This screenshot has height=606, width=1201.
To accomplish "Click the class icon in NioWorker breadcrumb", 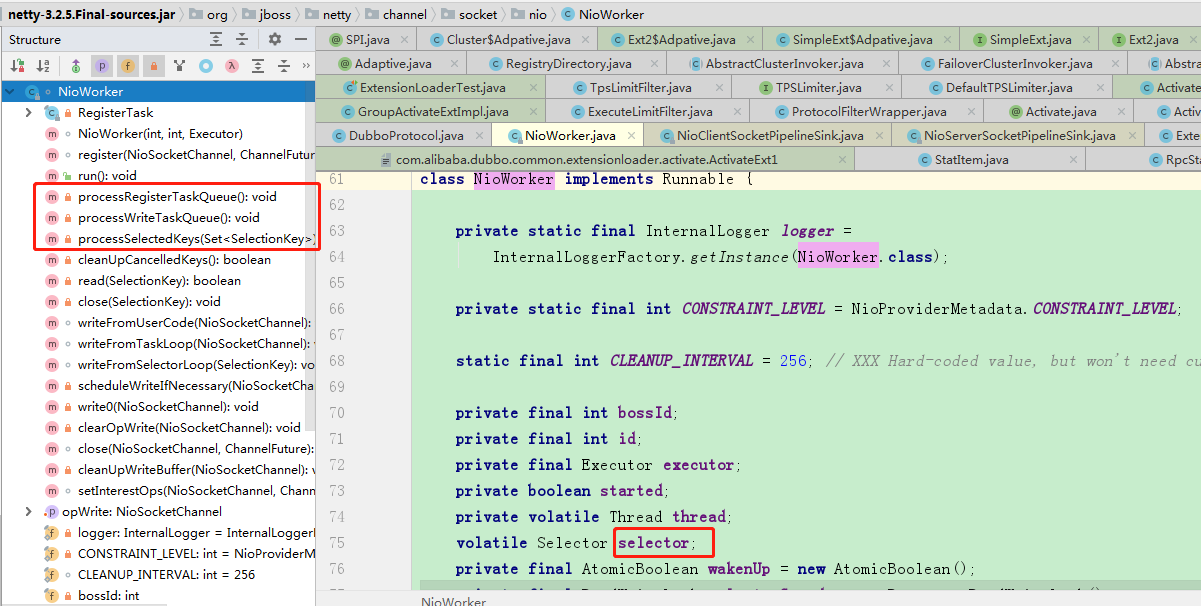I will [568, 15].
